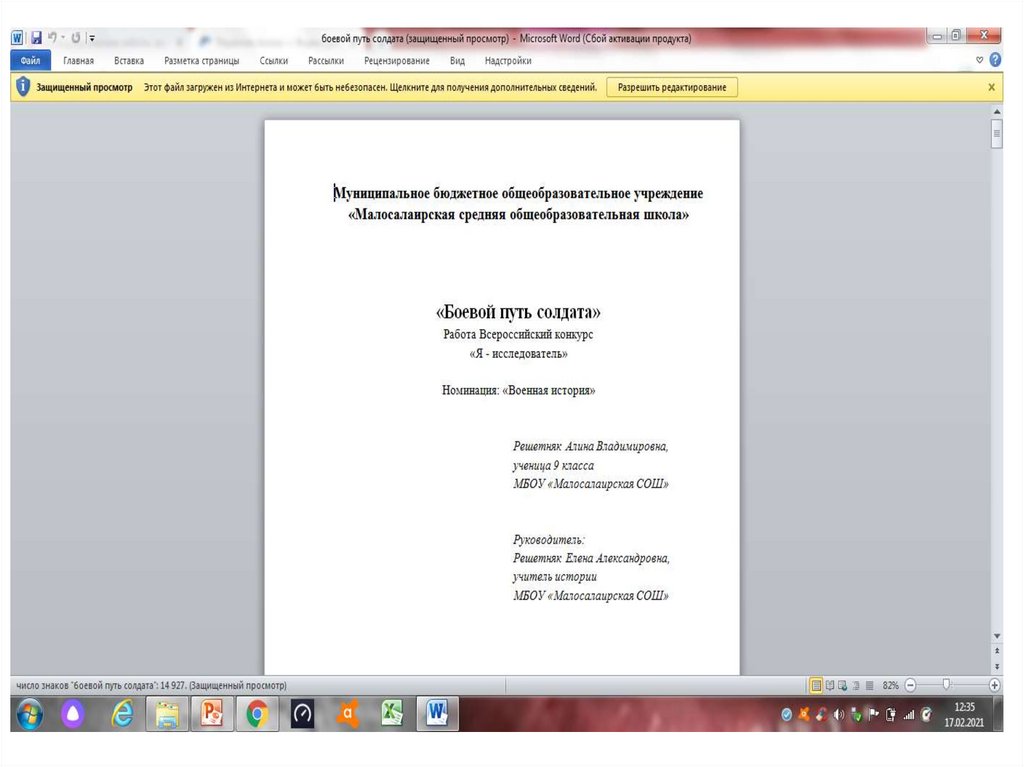Switch to the Вставка ribbon tab

(x=129, y=61)
